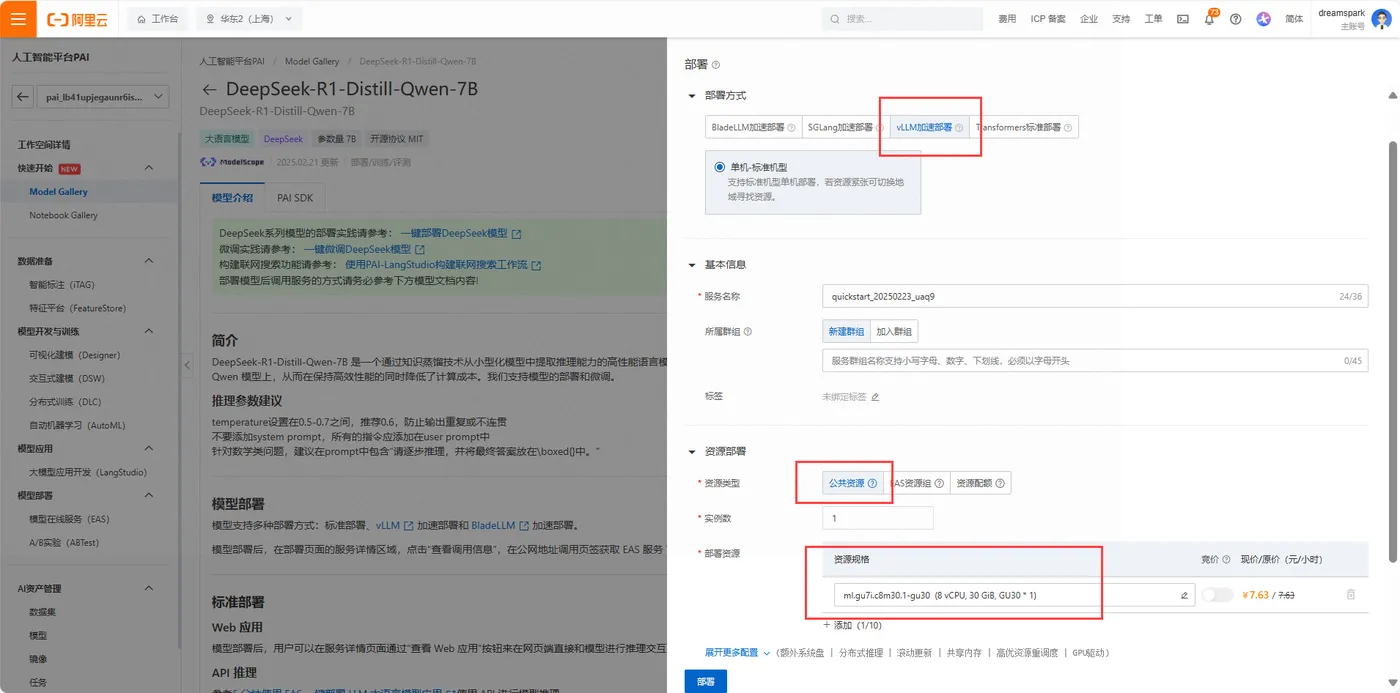Image resolution: width=1400 pixels, height=693 pixels.
Task: Collapse the 部署方式 section
Action: click(691, 96)
